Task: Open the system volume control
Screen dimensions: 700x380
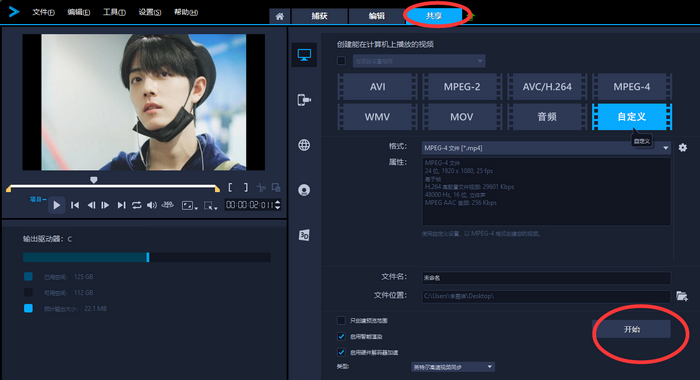Action: coord(152,205)
